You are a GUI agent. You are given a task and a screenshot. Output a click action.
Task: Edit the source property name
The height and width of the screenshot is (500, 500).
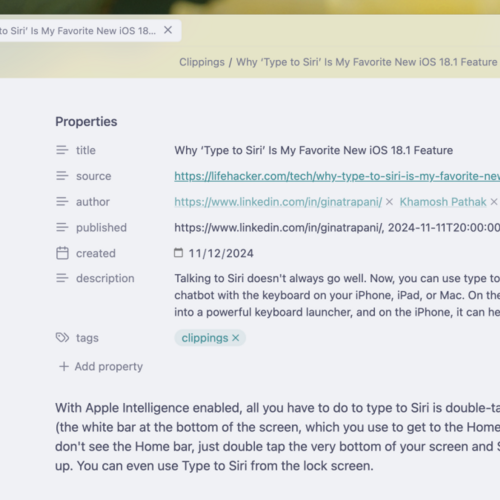point(94,176)
